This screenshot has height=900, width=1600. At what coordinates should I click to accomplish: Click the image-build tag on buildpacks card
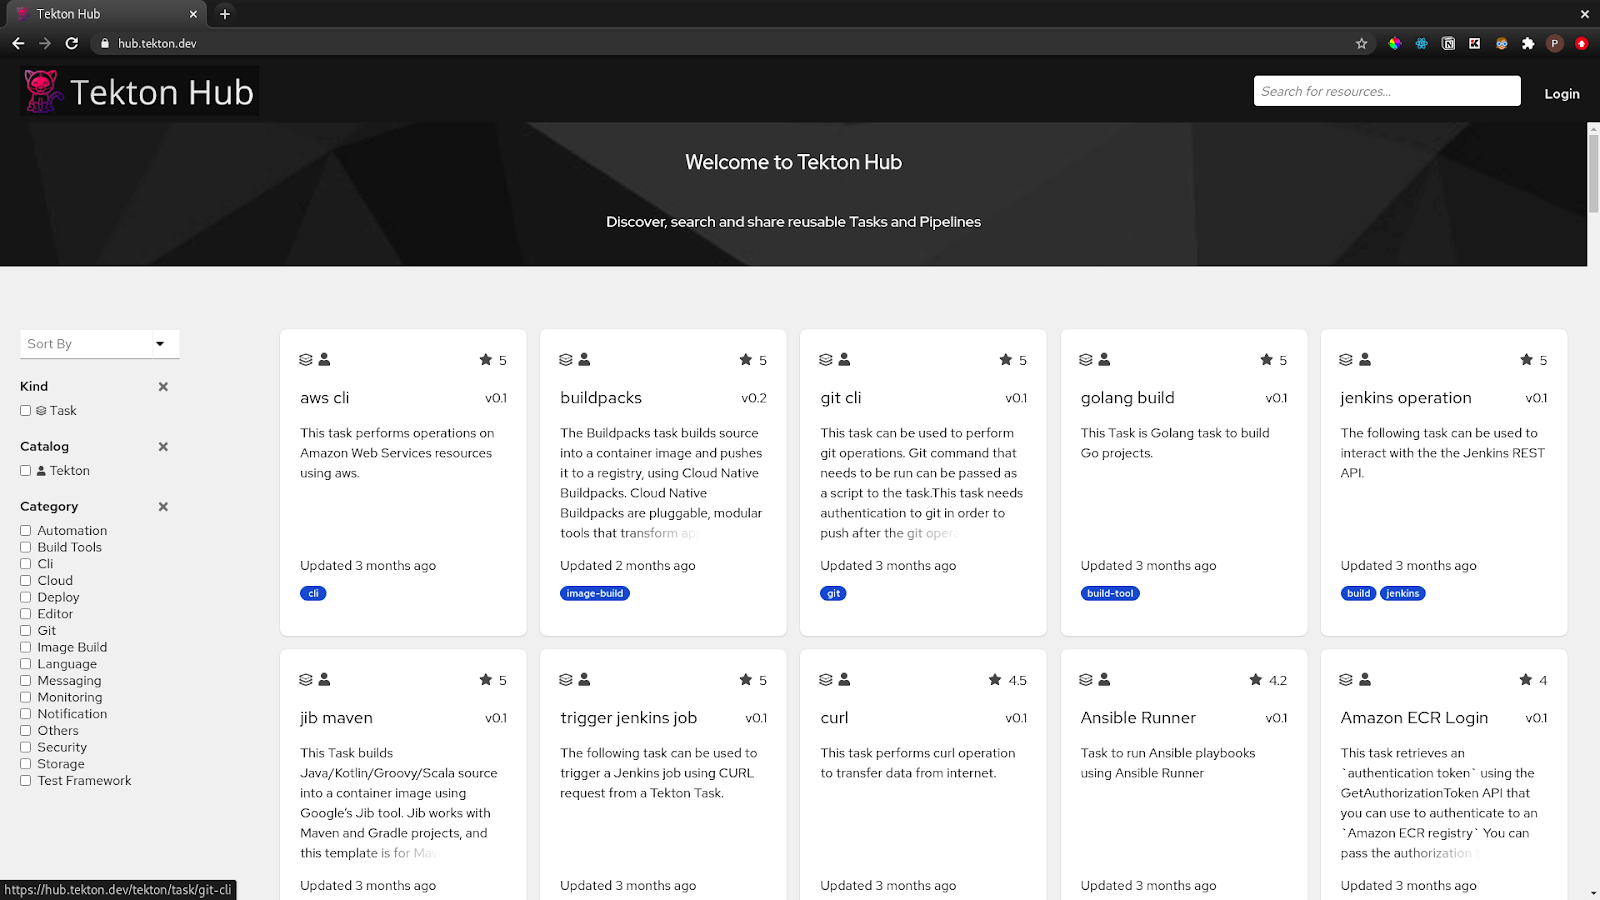pos(595,593)
